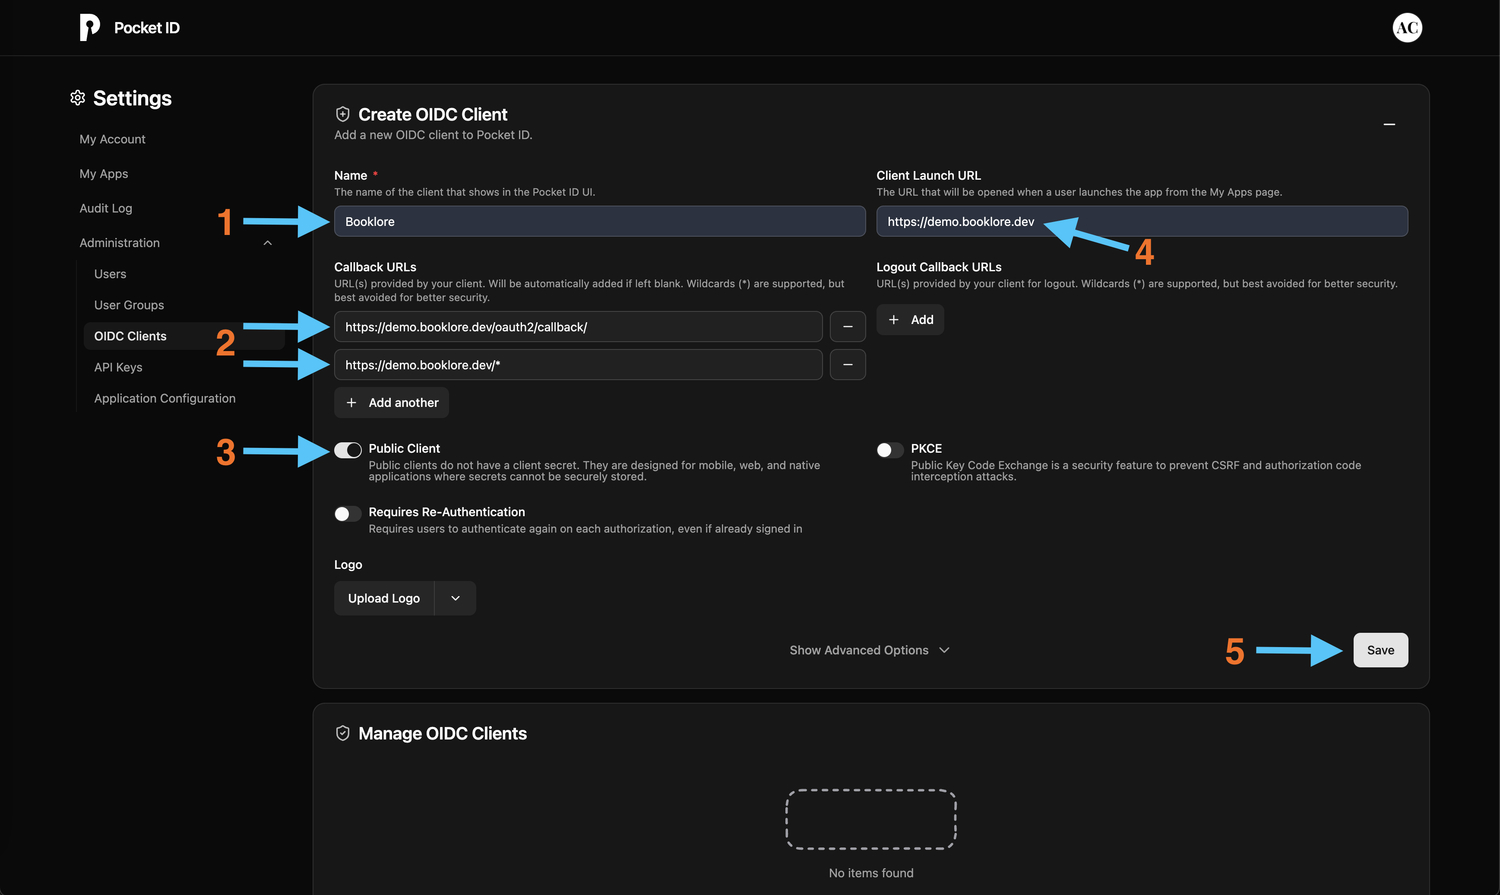Image resolution: width=1500 pixels, height=895 pixels.
Task: Enable Requires Re-Authentication
Action: coord(347,513)
